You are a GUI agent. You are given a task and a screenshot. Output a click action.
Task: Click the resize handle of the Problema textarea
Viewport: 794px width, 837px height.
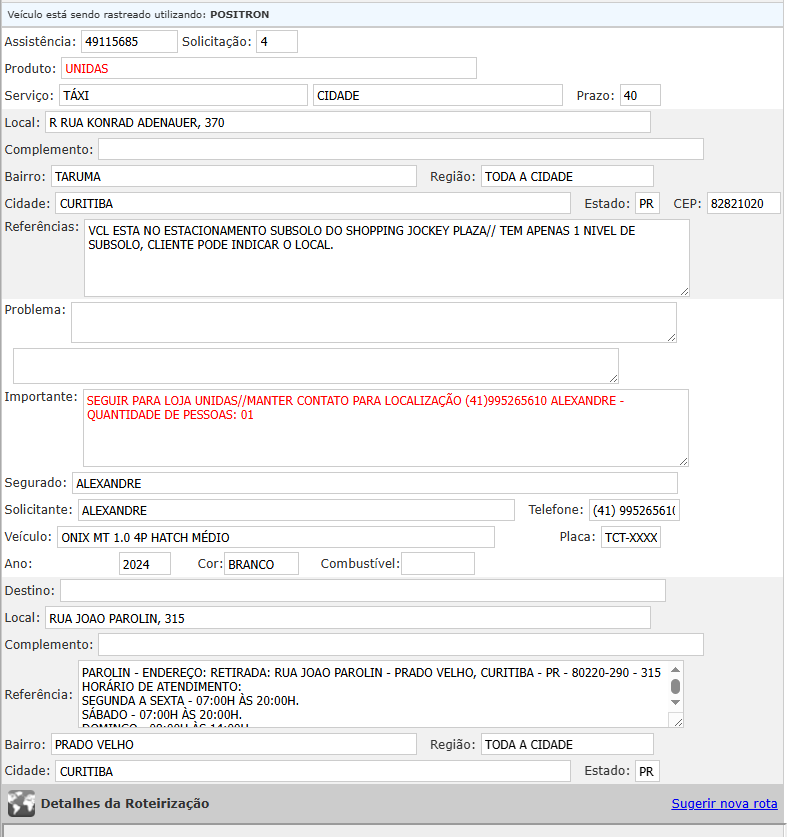click(x=671, y=336)
